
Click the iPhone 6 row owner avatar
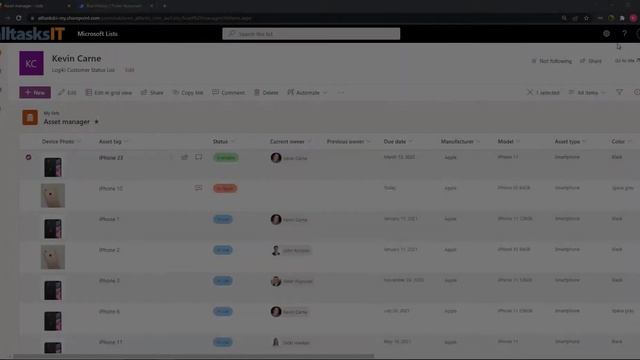(x=276, y=311)
